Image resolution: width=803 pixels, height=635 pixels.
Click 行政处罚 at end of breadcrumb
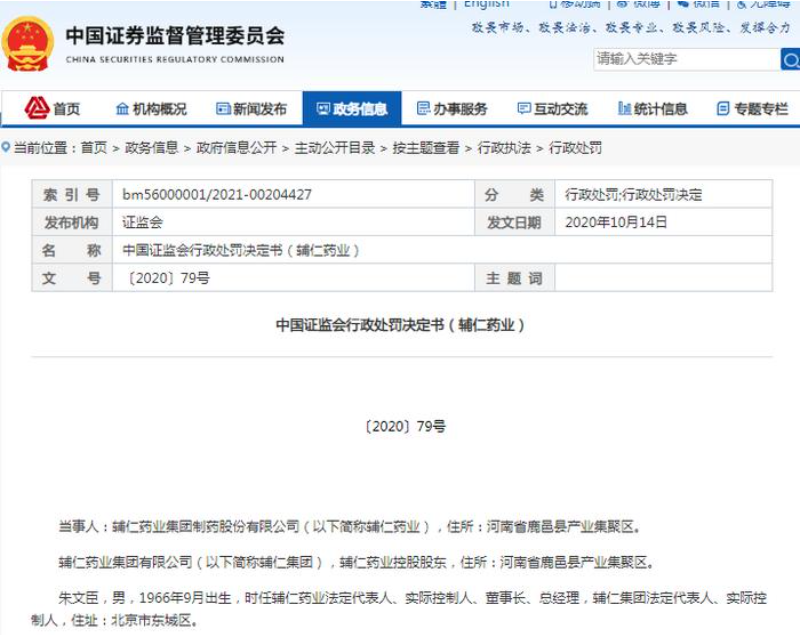point(576,148)
